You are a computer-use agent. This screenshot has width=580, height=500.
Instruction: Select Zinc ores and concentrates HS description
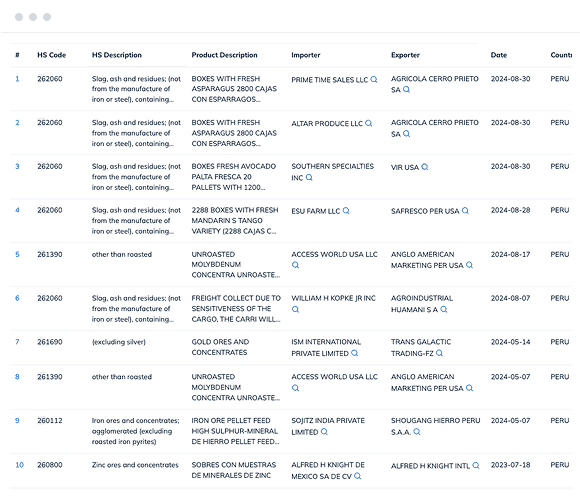tap(135, 465)
